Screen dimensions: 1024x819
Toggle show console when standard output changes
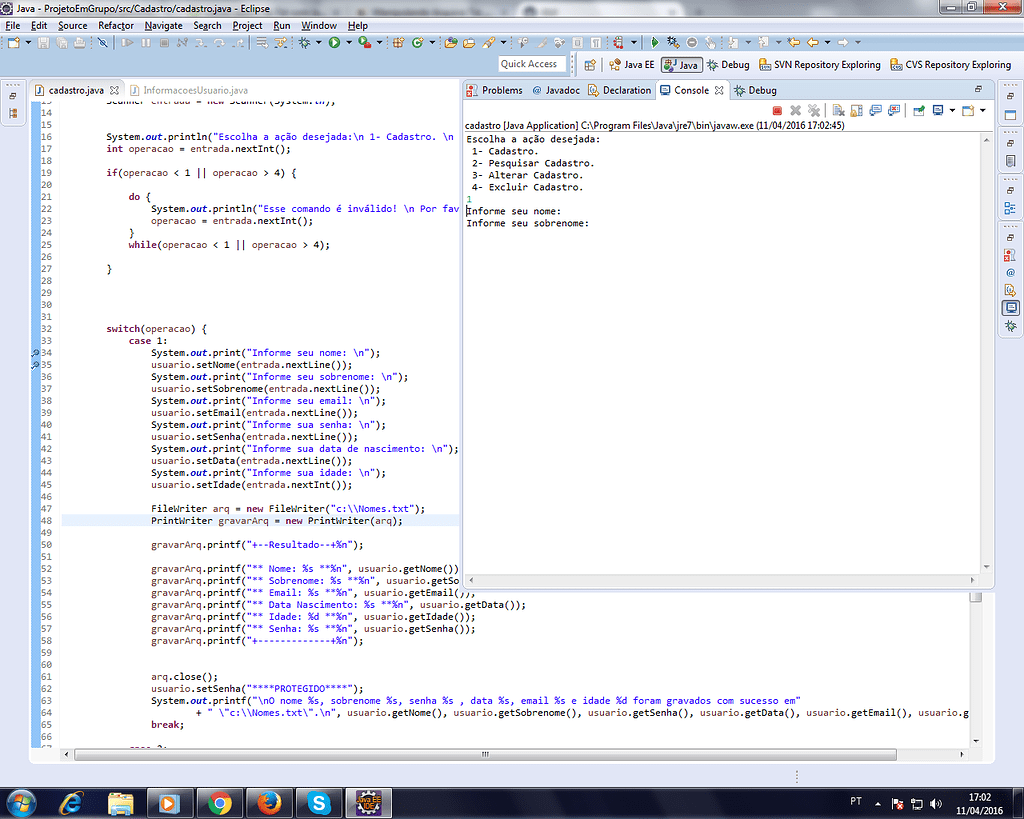[x=877, y=110]
